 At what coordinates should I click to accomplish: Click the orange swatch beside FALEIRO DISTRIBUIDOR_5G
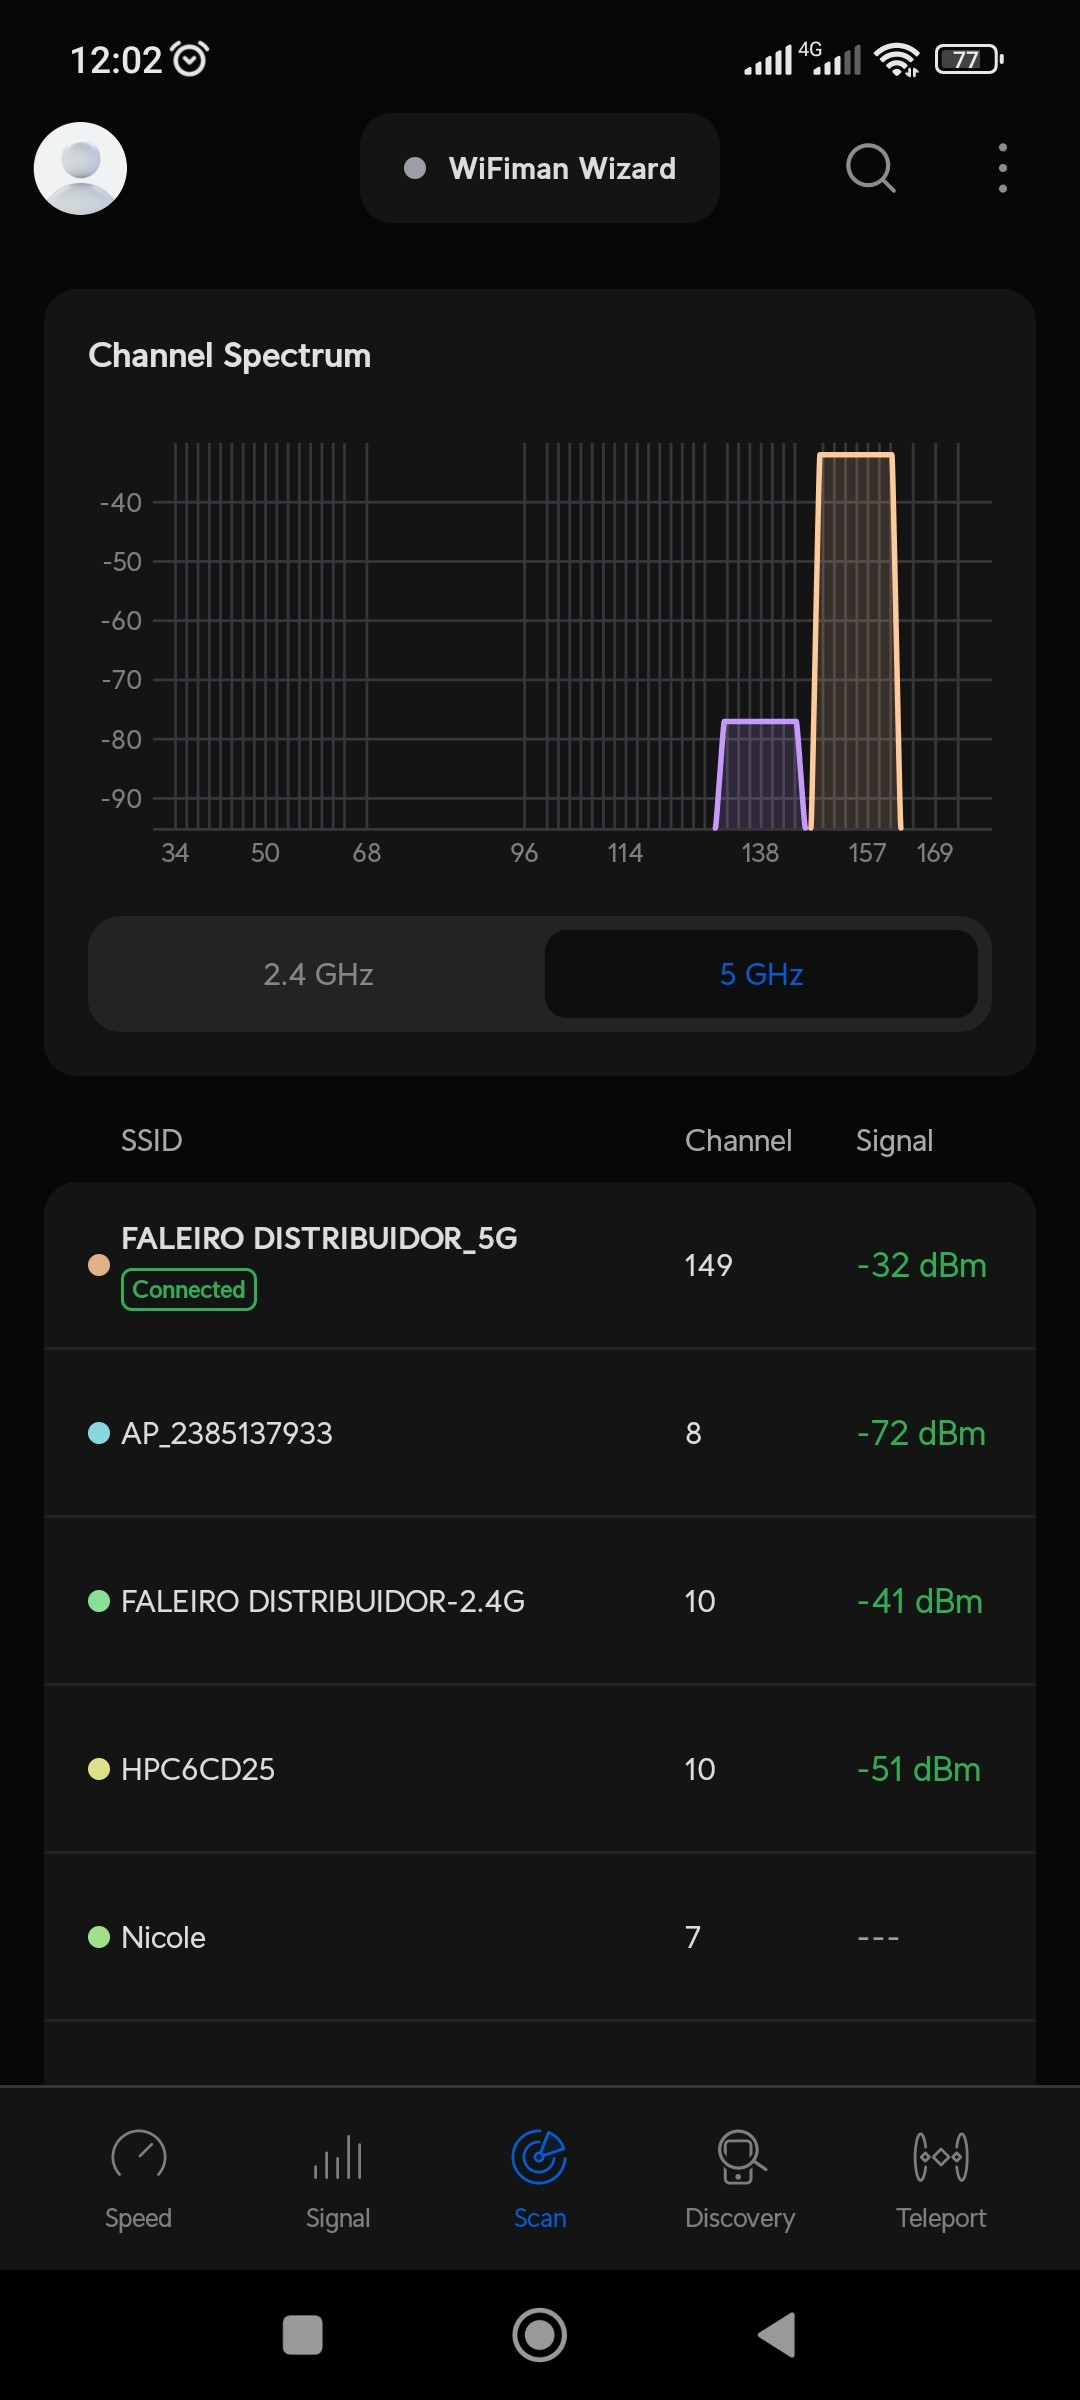pyautogui.click(x=99, y=1265)
